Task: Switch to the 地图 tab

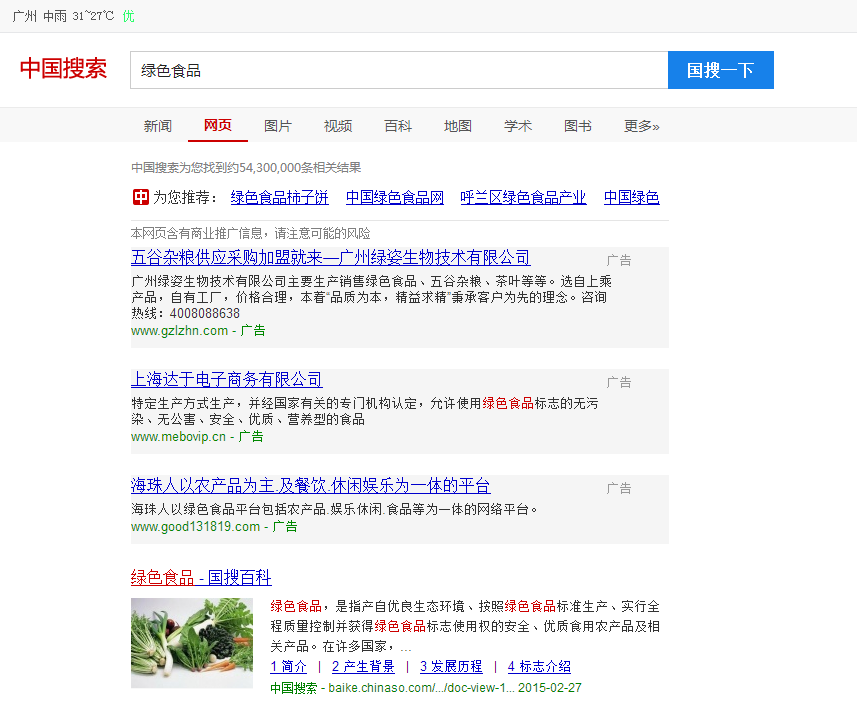Action: coord(458,126)
